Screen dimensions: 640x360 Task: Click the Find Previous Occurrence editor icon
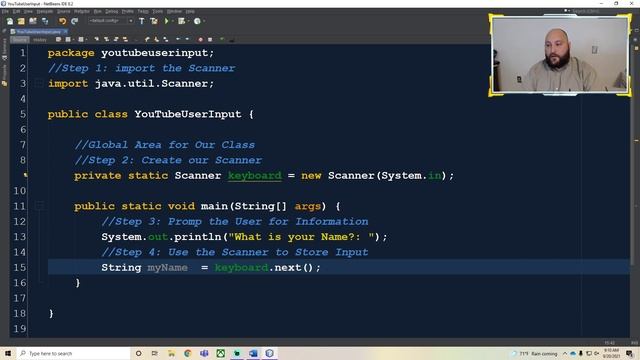106,39
